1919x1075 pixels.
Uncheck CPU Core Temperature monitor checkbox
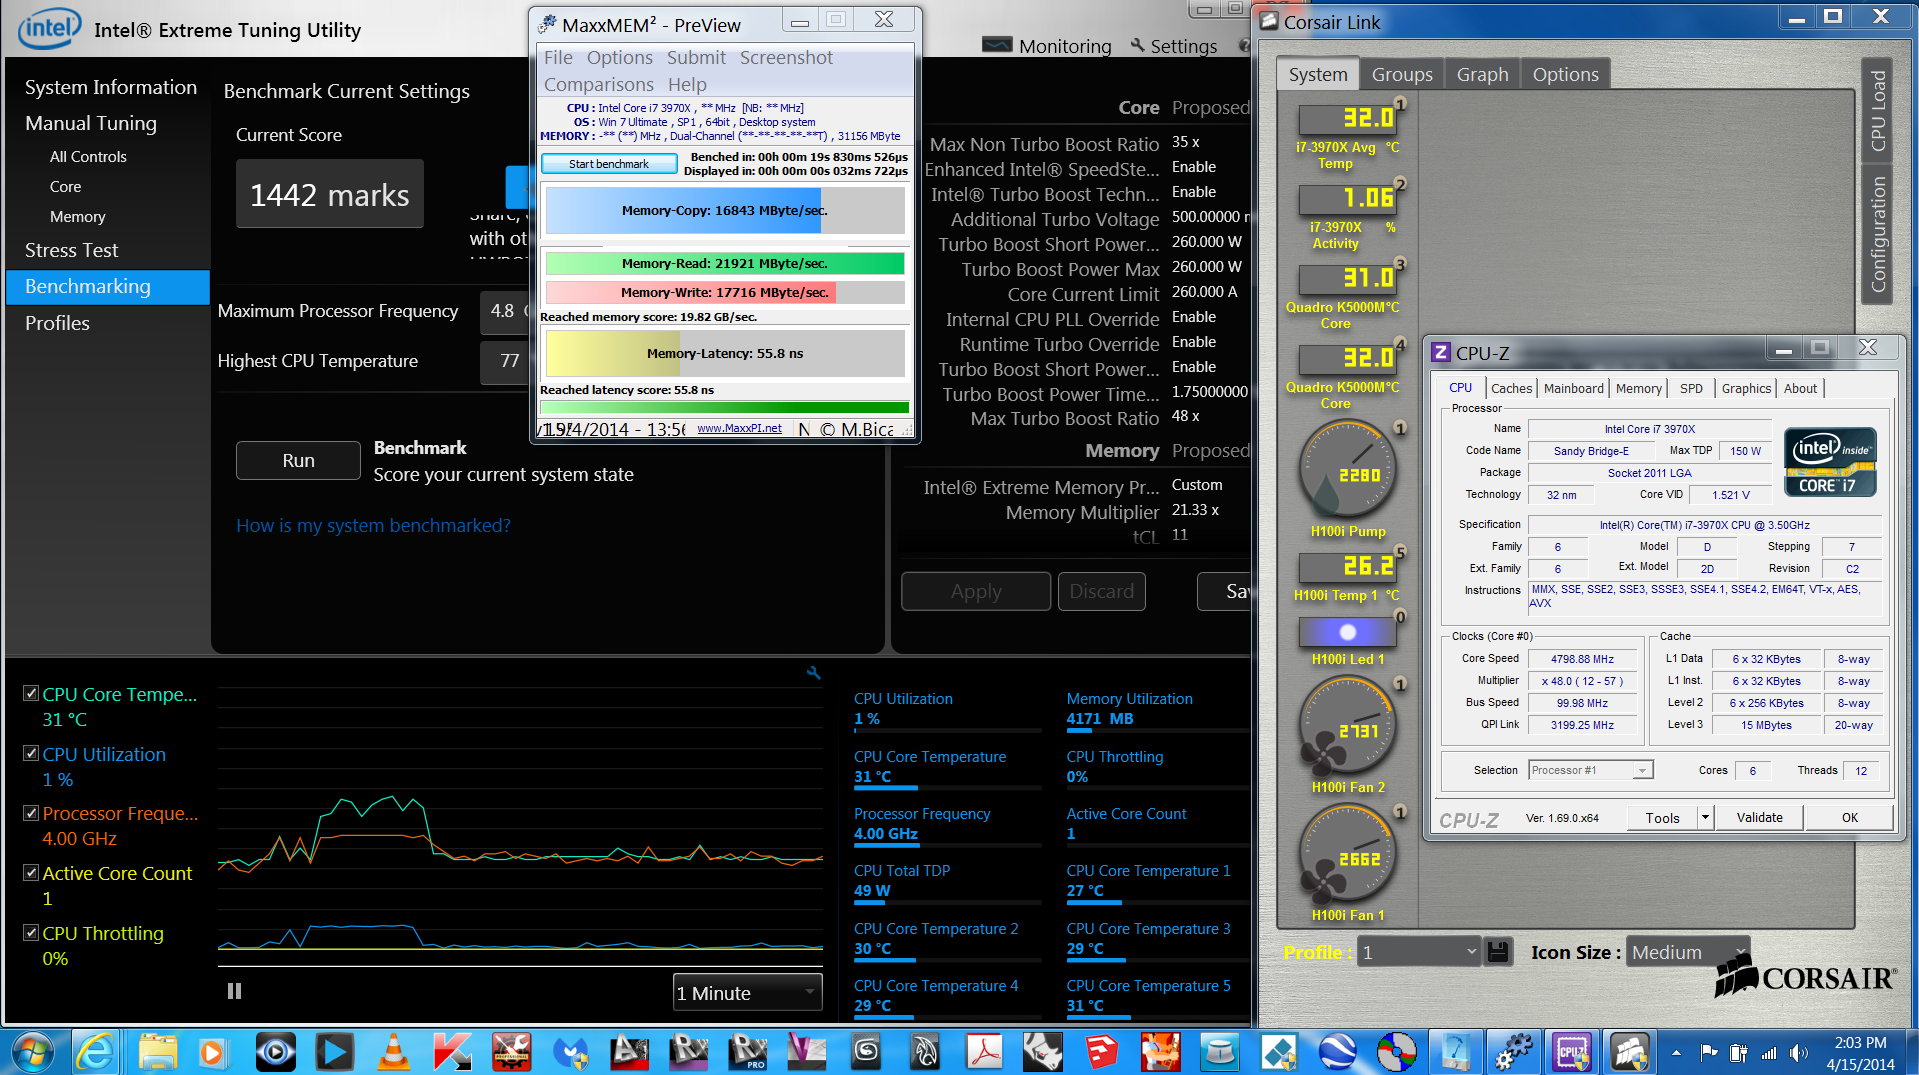[31, 693]
